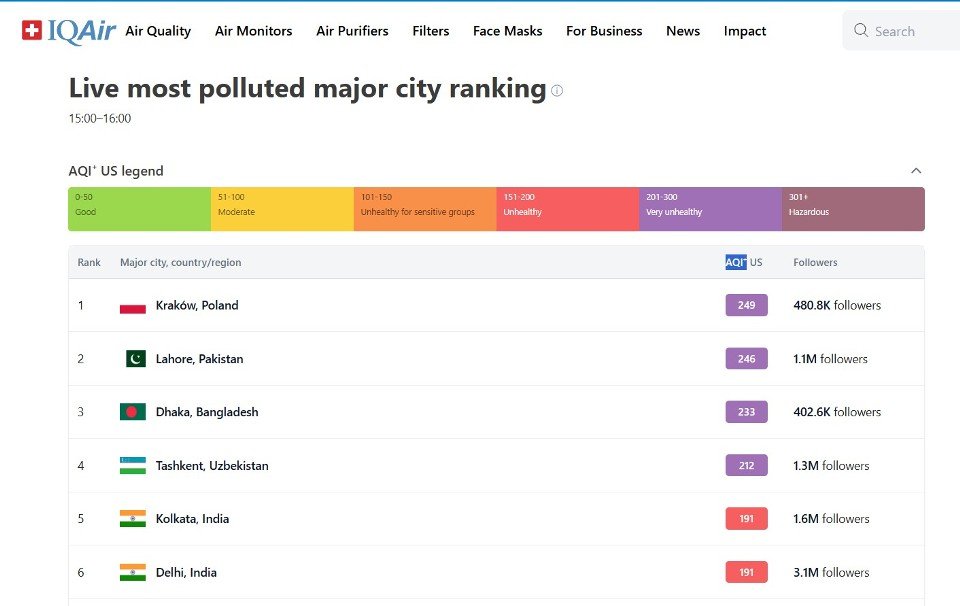Go to the Face Masks page
The width and height of the screenshot is (960, 606).
[507, 31]
